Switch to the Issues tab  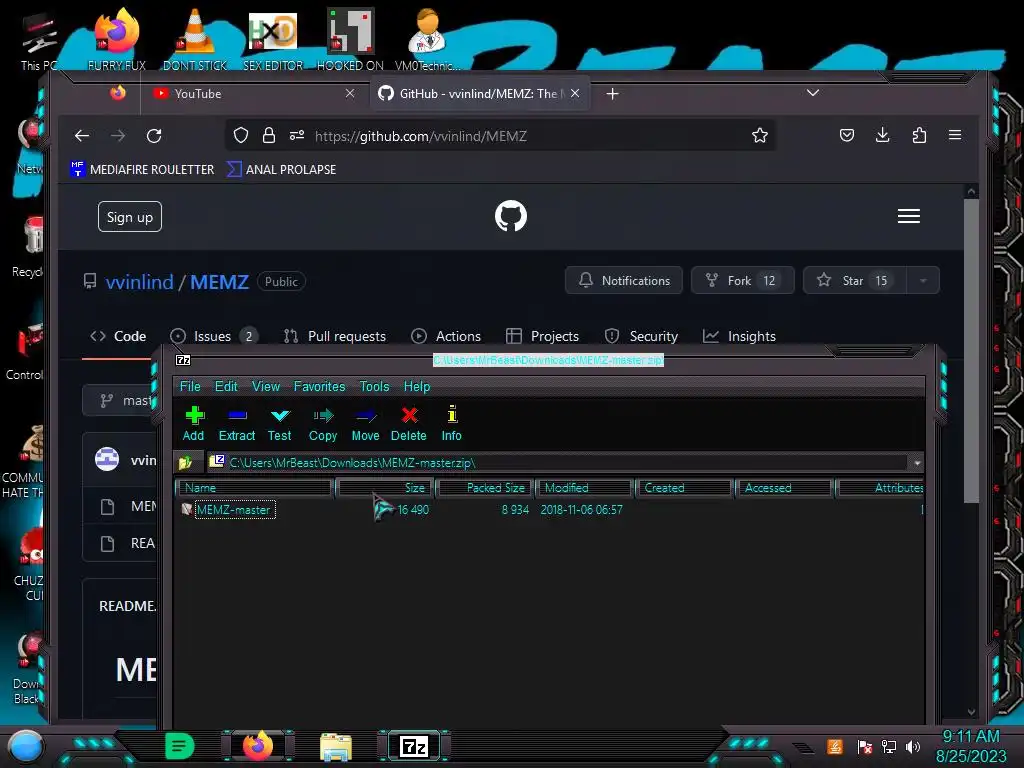click(214, 336)
